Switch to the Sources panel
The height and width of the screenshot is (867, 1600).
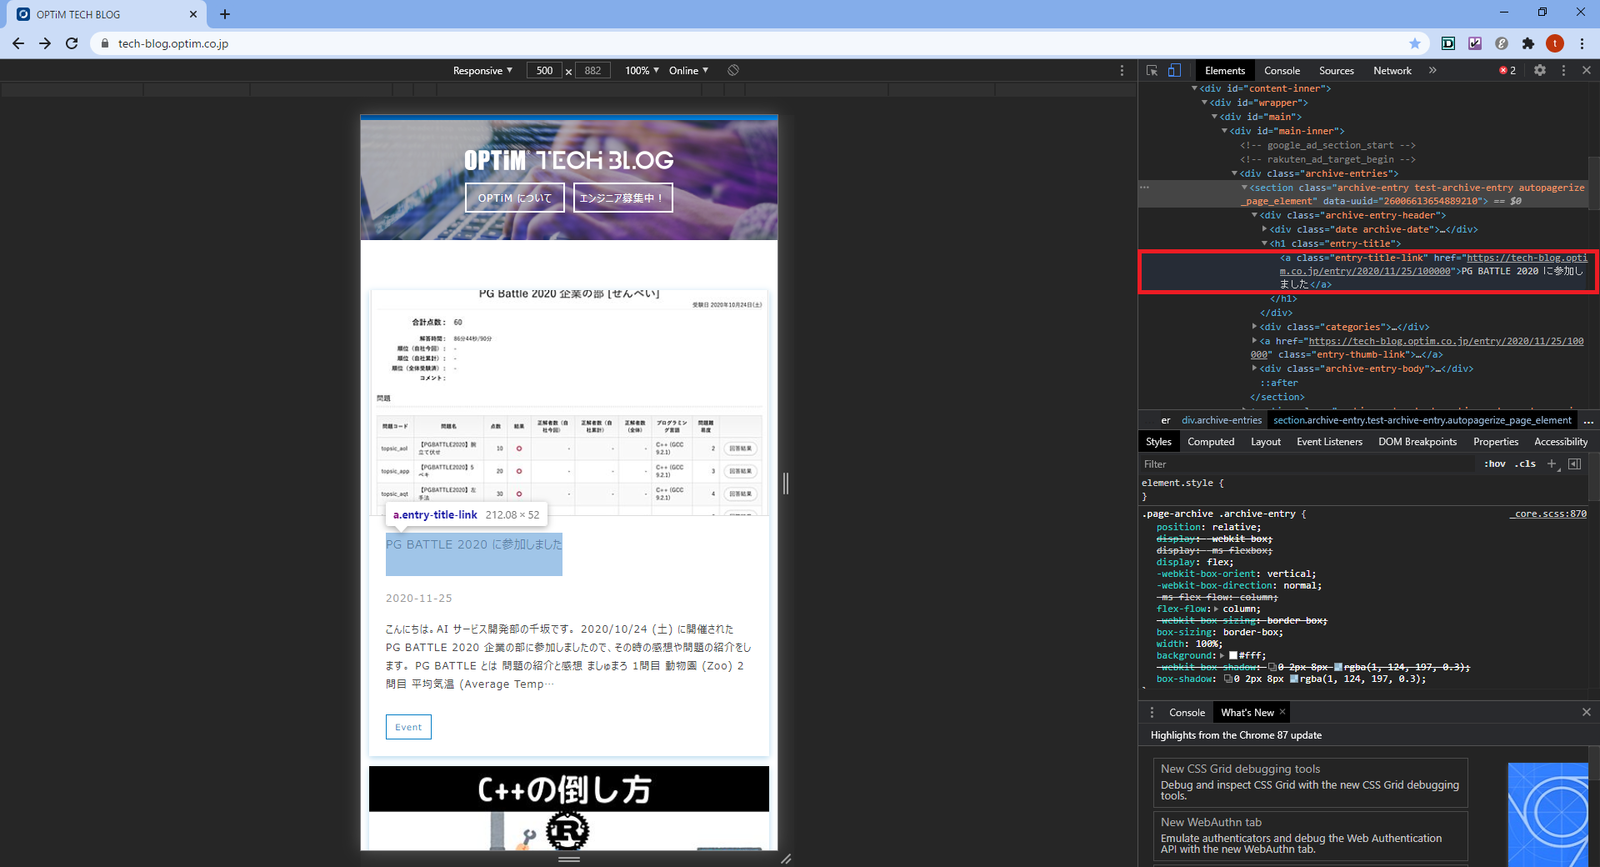pyautogui.click(x=1336, y=70)
